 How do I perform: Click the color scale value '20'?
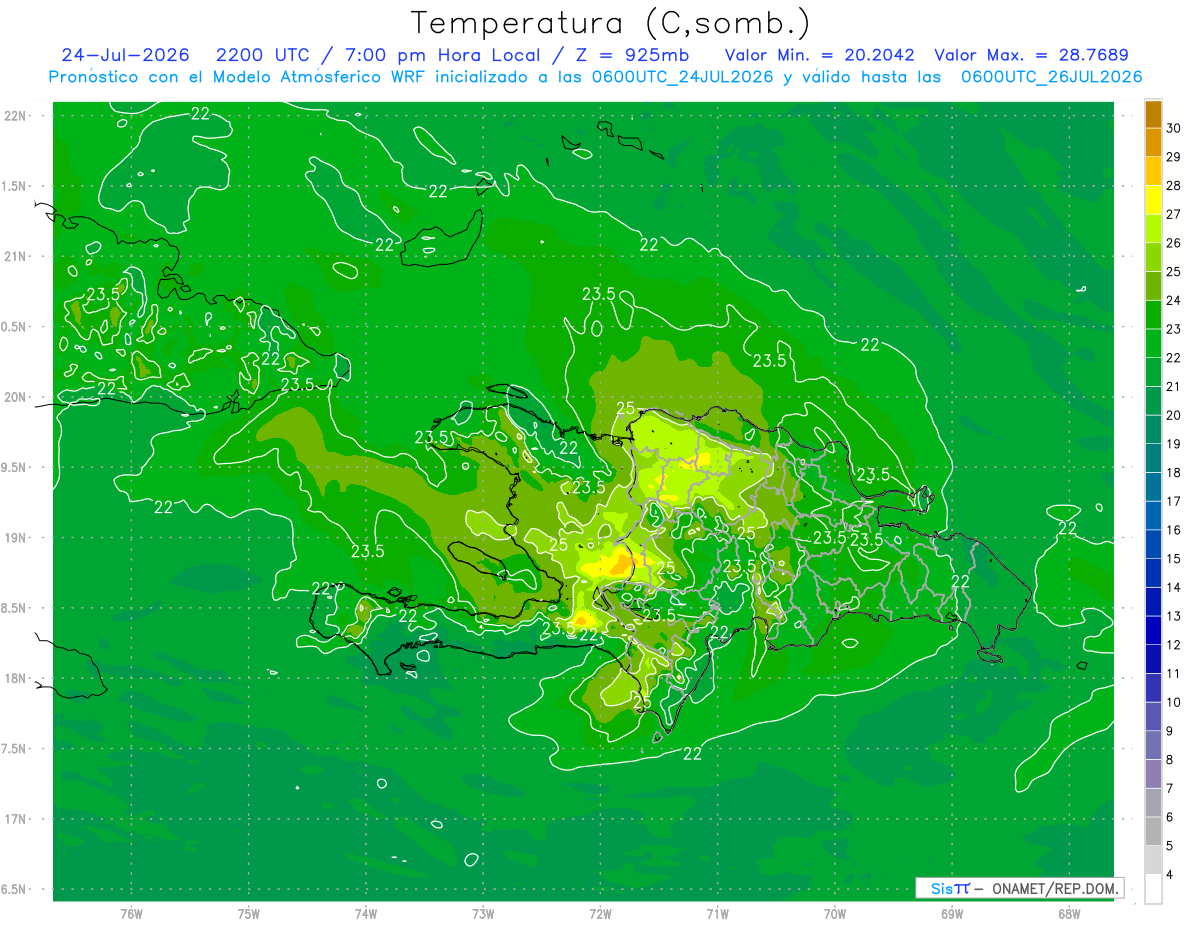click(1173, 416)
